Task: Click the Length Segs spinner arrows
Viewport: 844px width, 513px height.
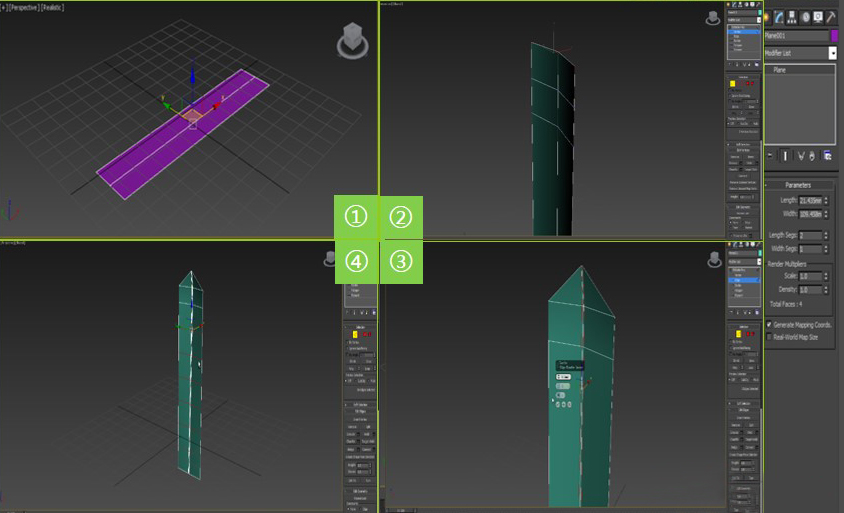Action: [826, 235]
